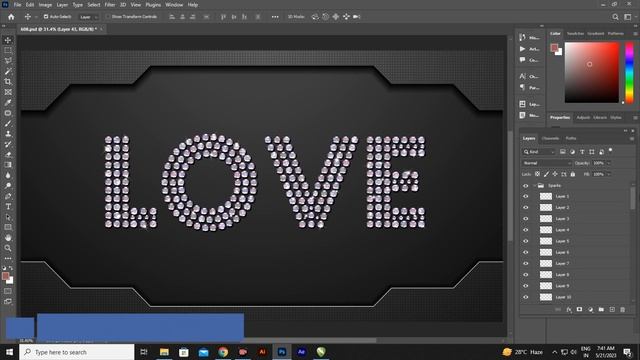Open the Image menu
The height and width of the screenshot is (360, 640).
pyautogui.click(x=45, y=5)
